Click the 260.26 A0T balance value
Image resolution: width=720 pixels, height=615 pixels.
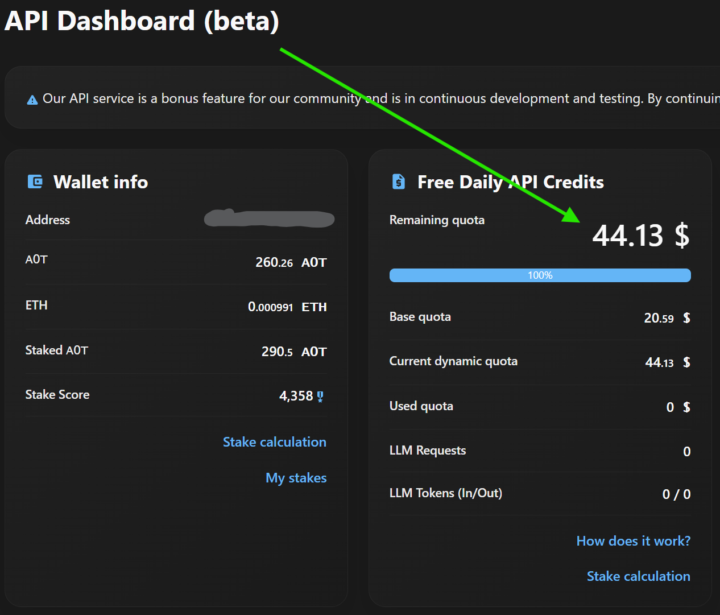(x=291, y=262)
